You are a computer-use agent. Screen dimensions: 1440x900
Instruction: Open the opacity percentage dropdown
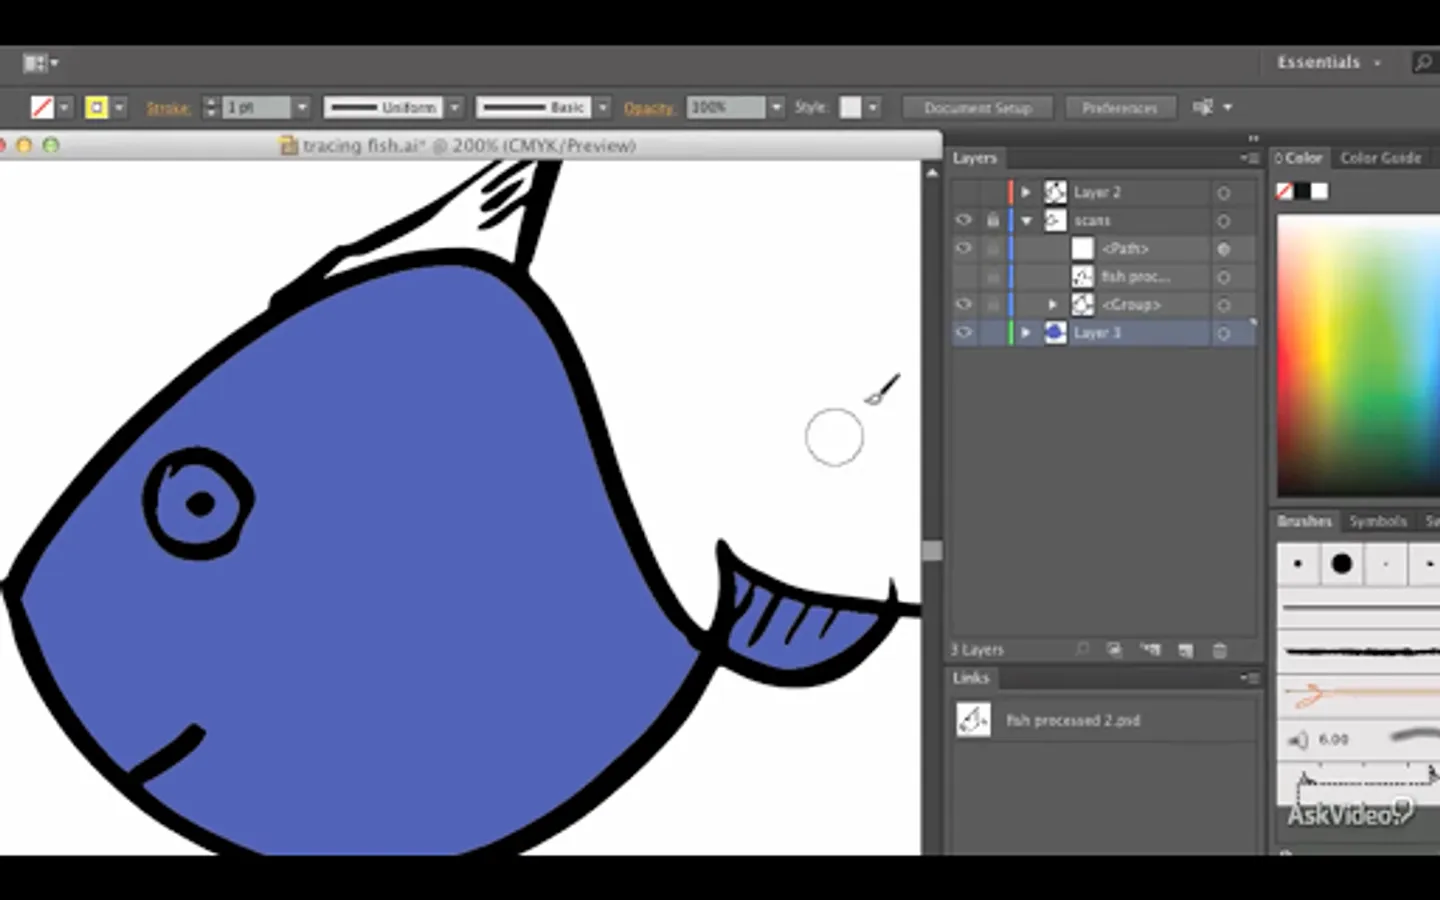tap(776, 107)
